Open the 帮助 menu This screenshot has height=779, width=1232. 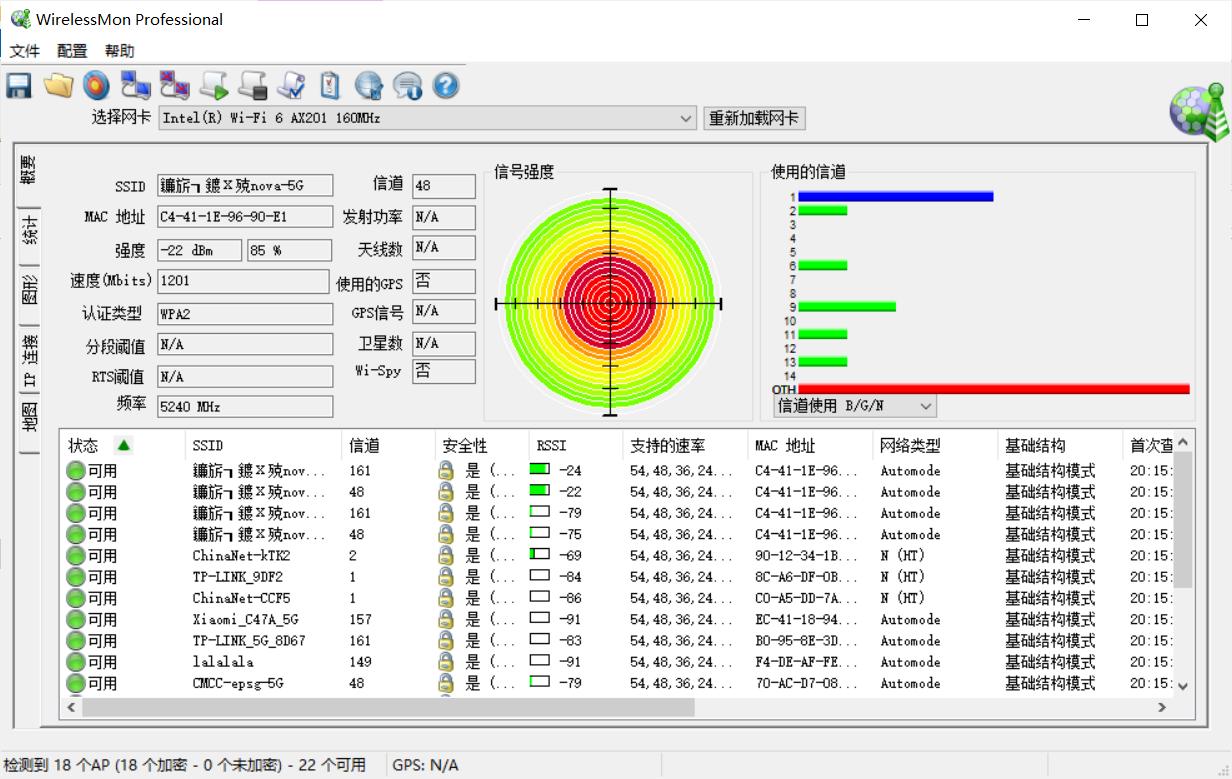pos(119,51)
